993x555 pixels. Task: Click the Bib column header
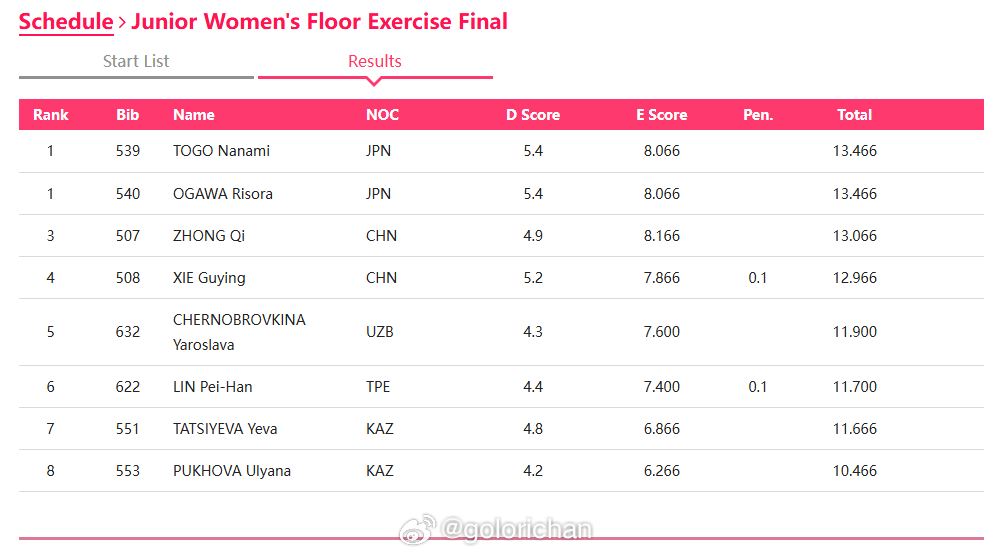click(x=127, y=115)
